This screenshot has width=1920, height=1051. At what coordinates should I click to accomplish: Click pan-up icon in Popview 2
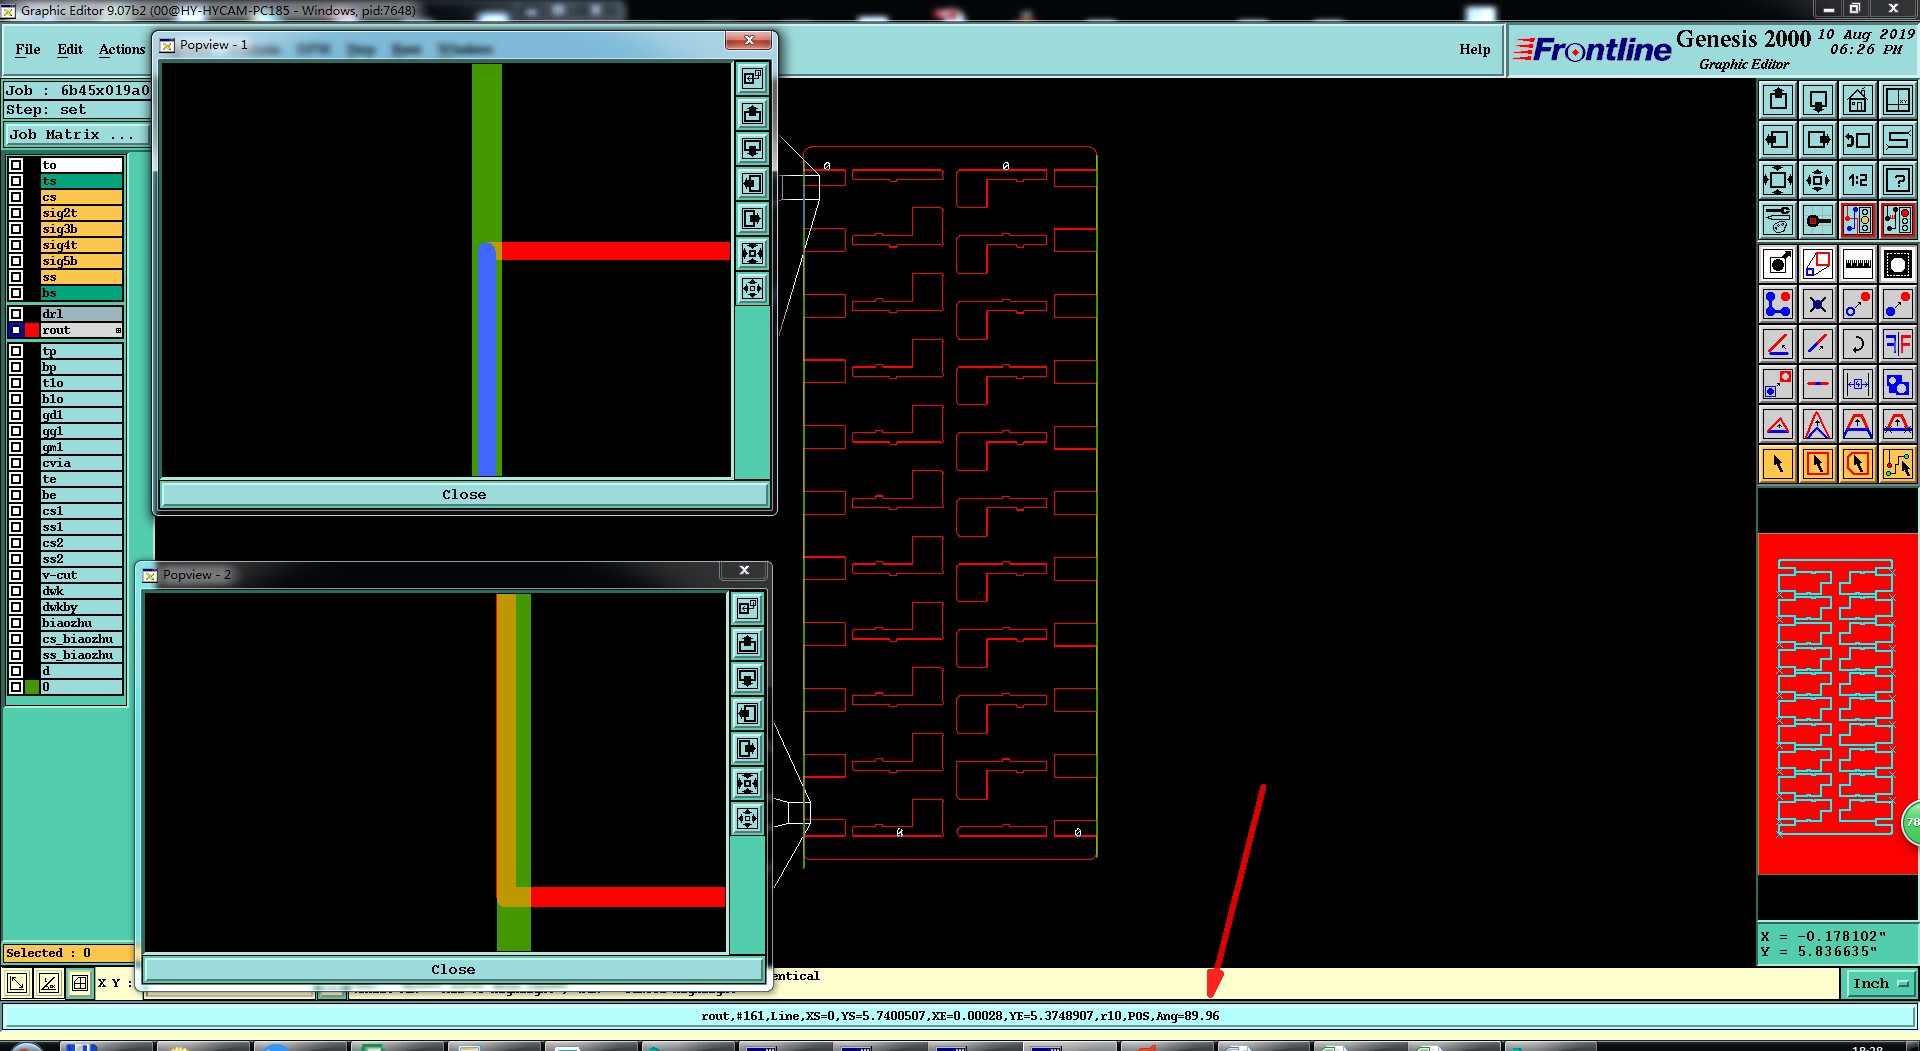click(748, 644)
